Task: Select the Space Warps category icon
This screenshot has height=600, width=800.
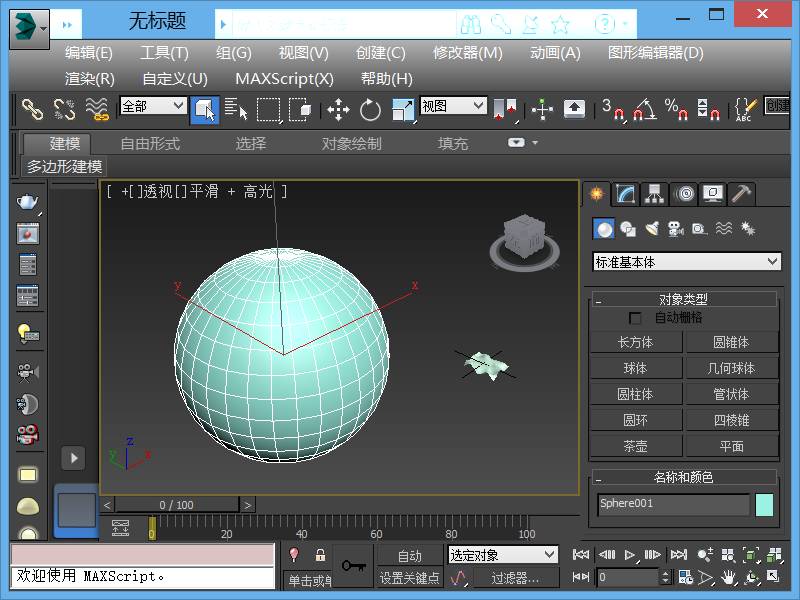Action: point(724,229)
